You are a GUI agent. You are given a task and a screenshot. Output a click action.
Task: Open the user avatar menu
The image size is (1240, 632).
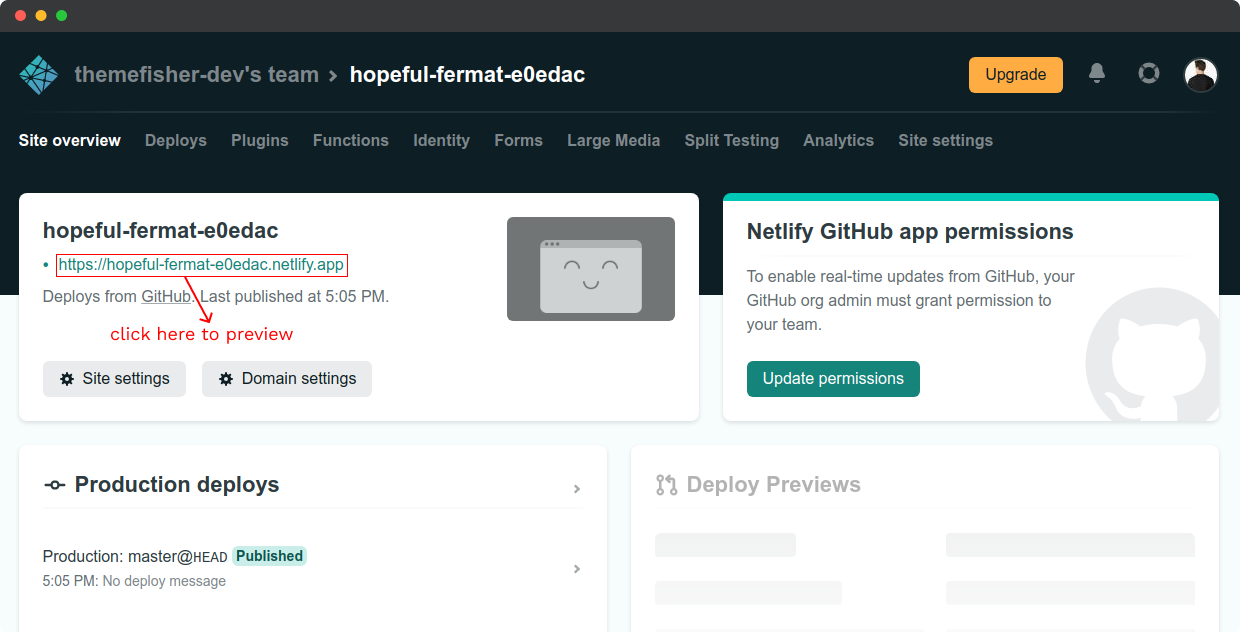(x=1201, y=75)
